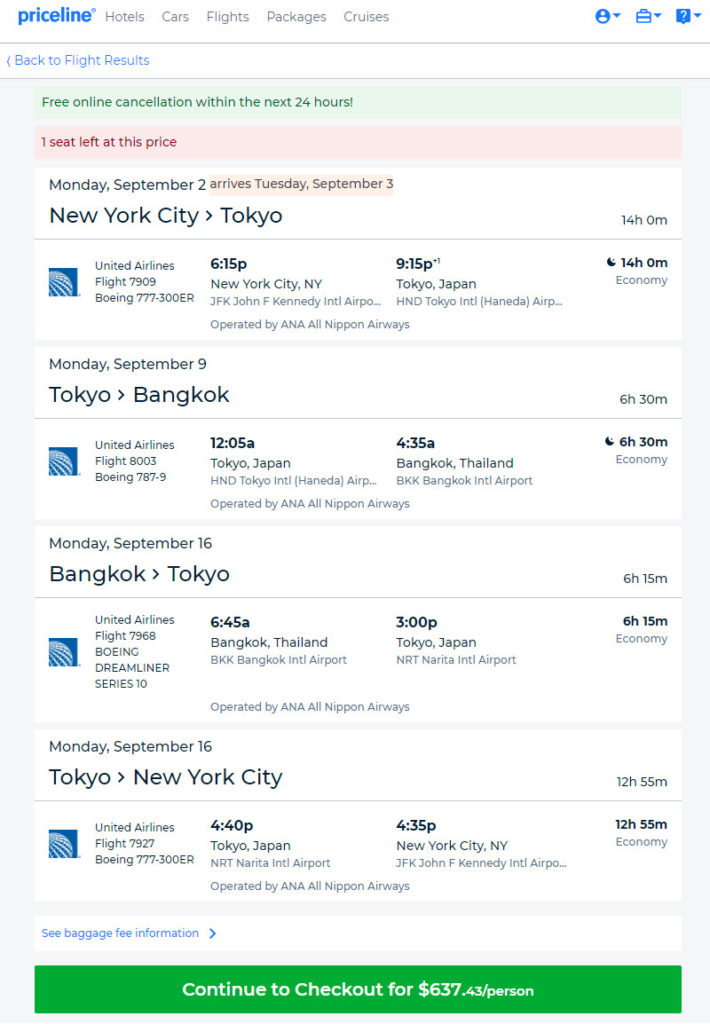Viewport: 710px width, 1024px height.
Task: Click the priceline logo
Action: tap(56, 16)
